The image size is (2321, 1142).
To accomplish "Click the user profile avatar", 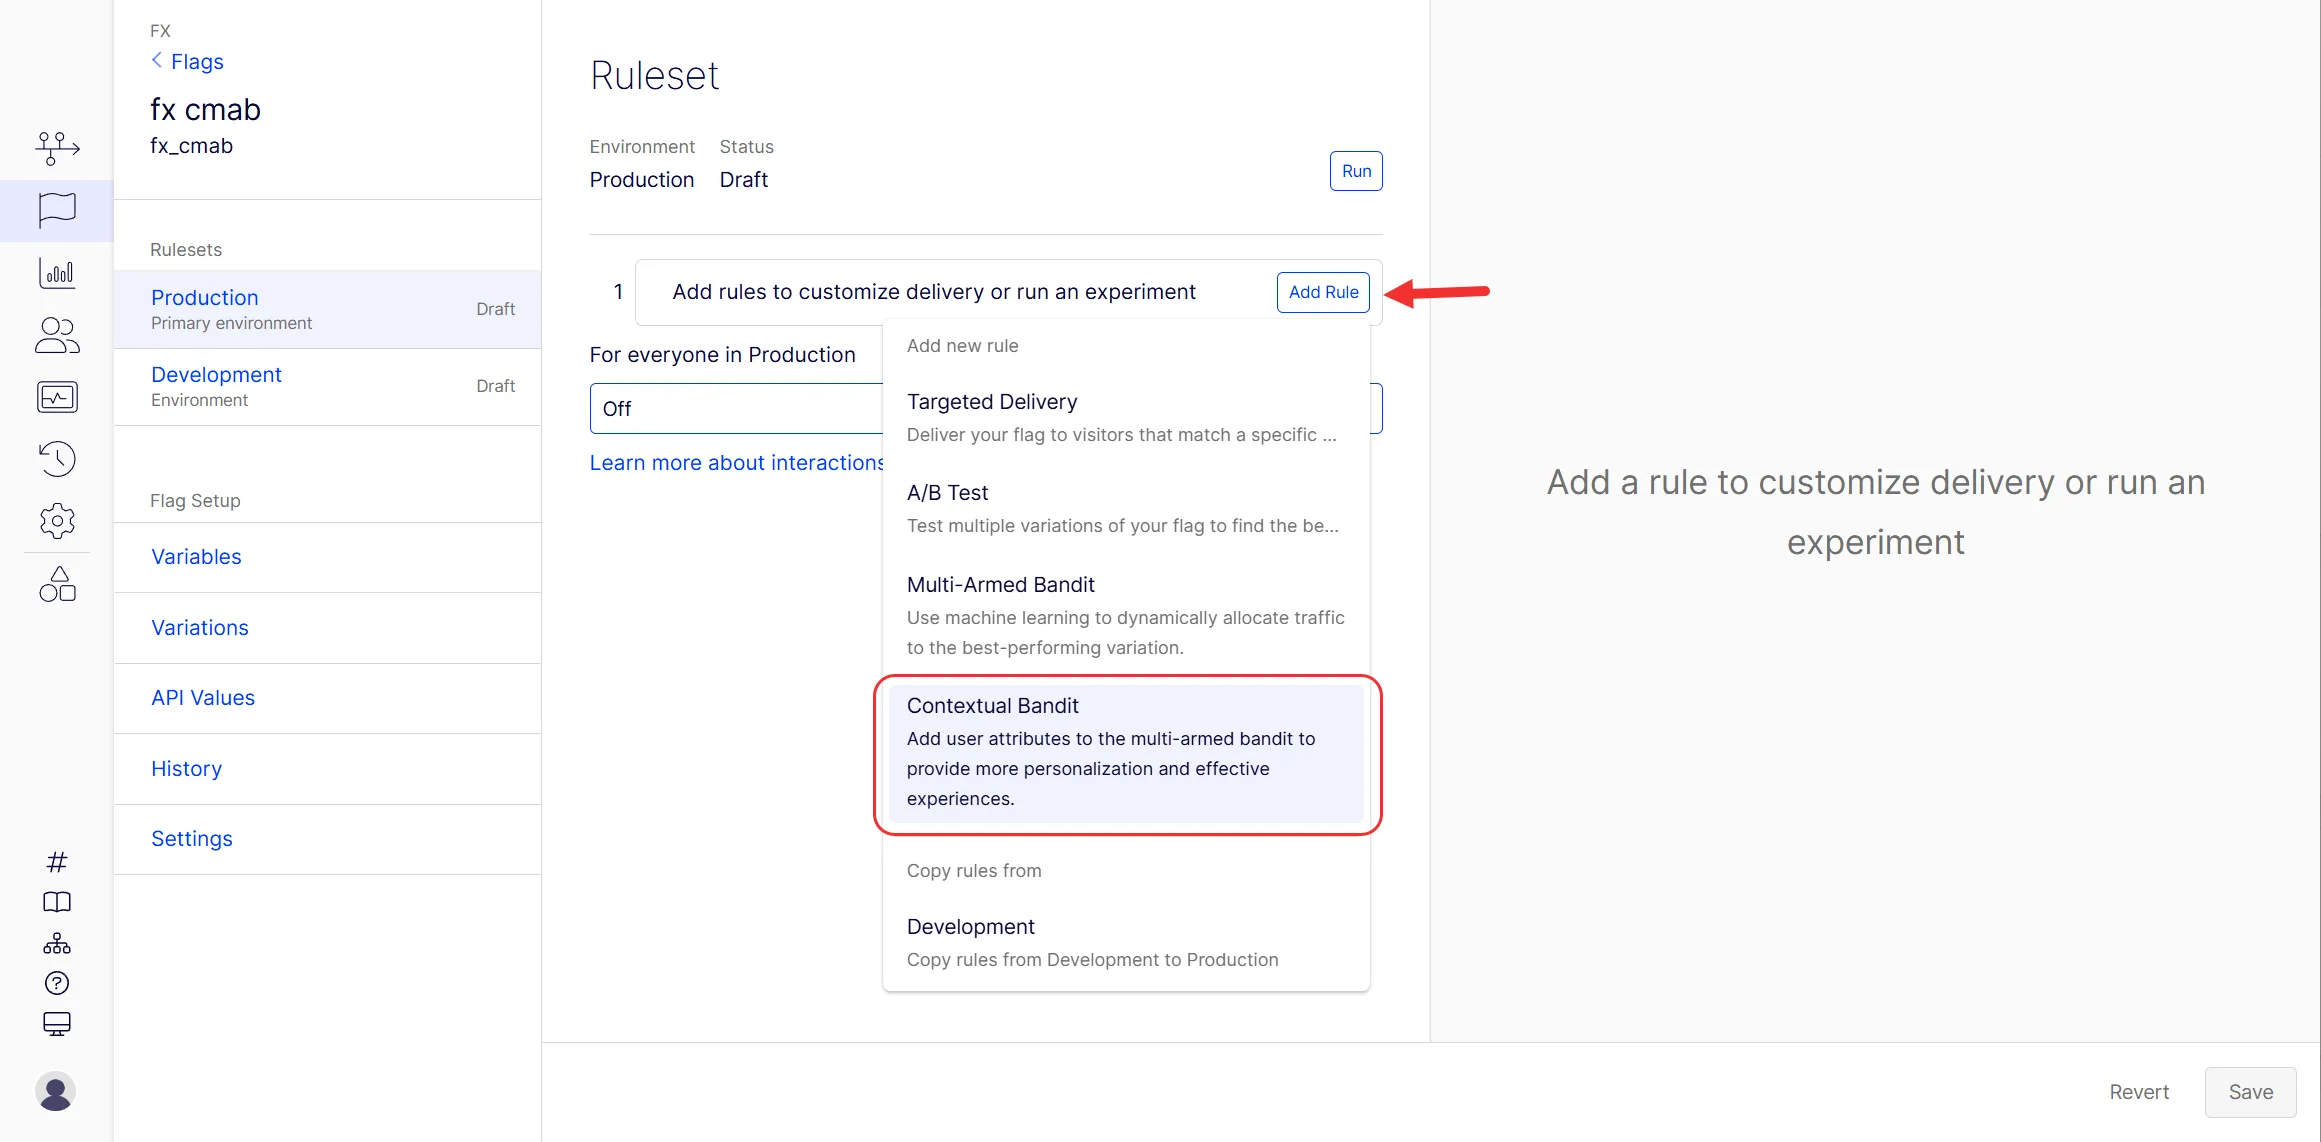I will (56, 1091).
